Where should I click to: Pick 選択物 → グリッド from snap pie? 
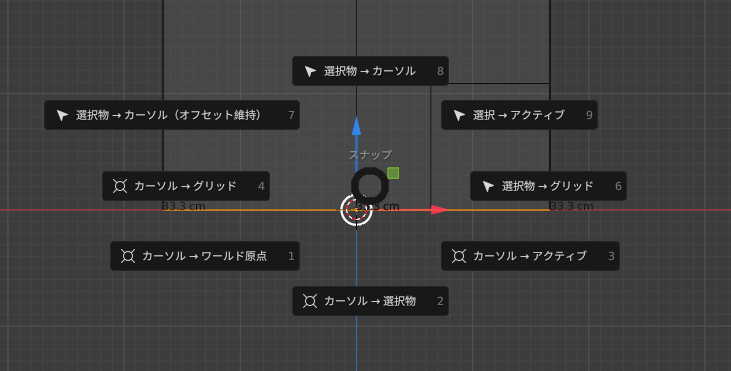pyautogui.click(x=548, y=186)
